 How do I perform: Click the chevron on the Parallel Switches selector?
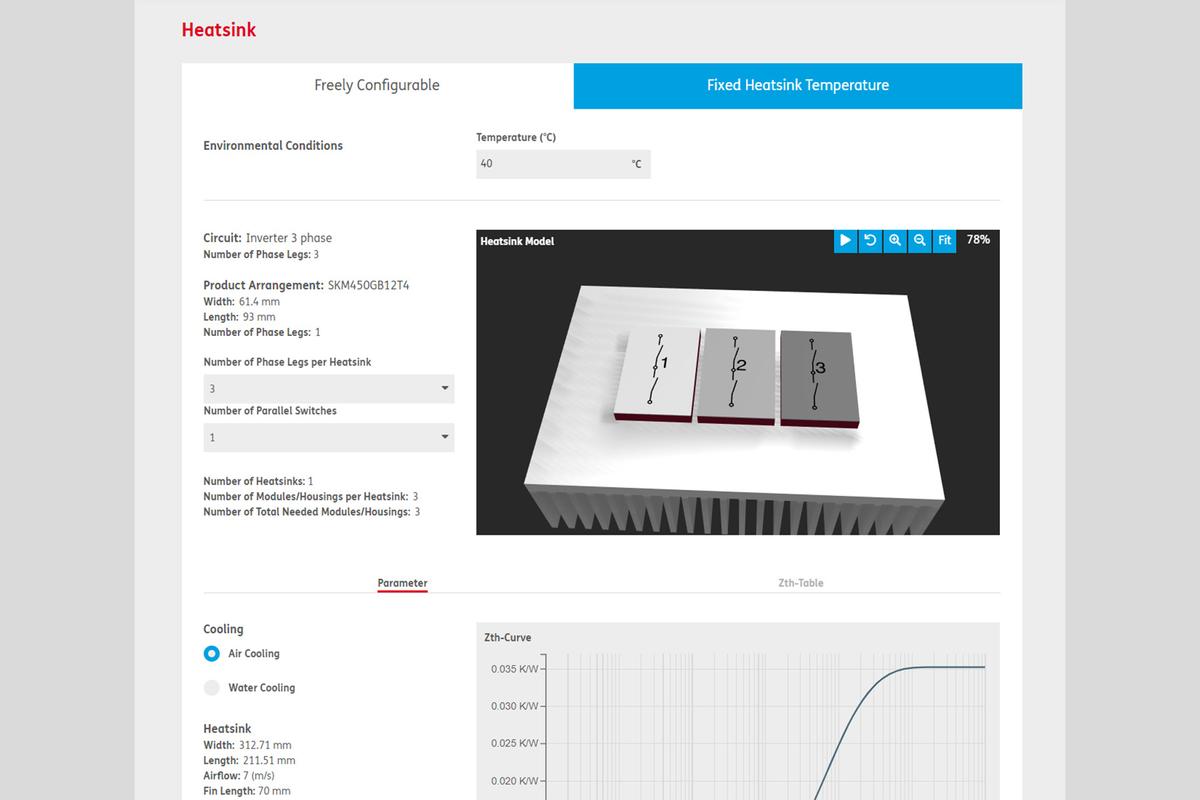(443, 437)
